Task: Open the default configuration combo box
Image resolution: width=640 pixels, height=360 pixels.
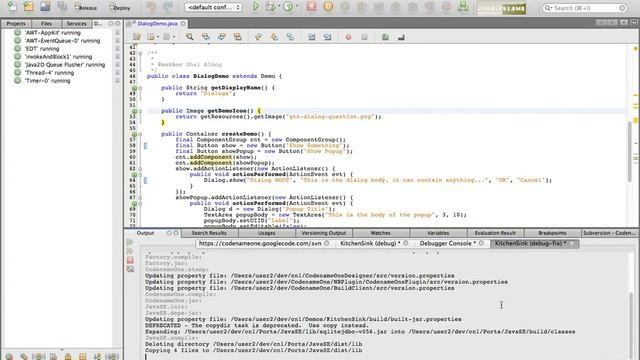Action: 213,7
